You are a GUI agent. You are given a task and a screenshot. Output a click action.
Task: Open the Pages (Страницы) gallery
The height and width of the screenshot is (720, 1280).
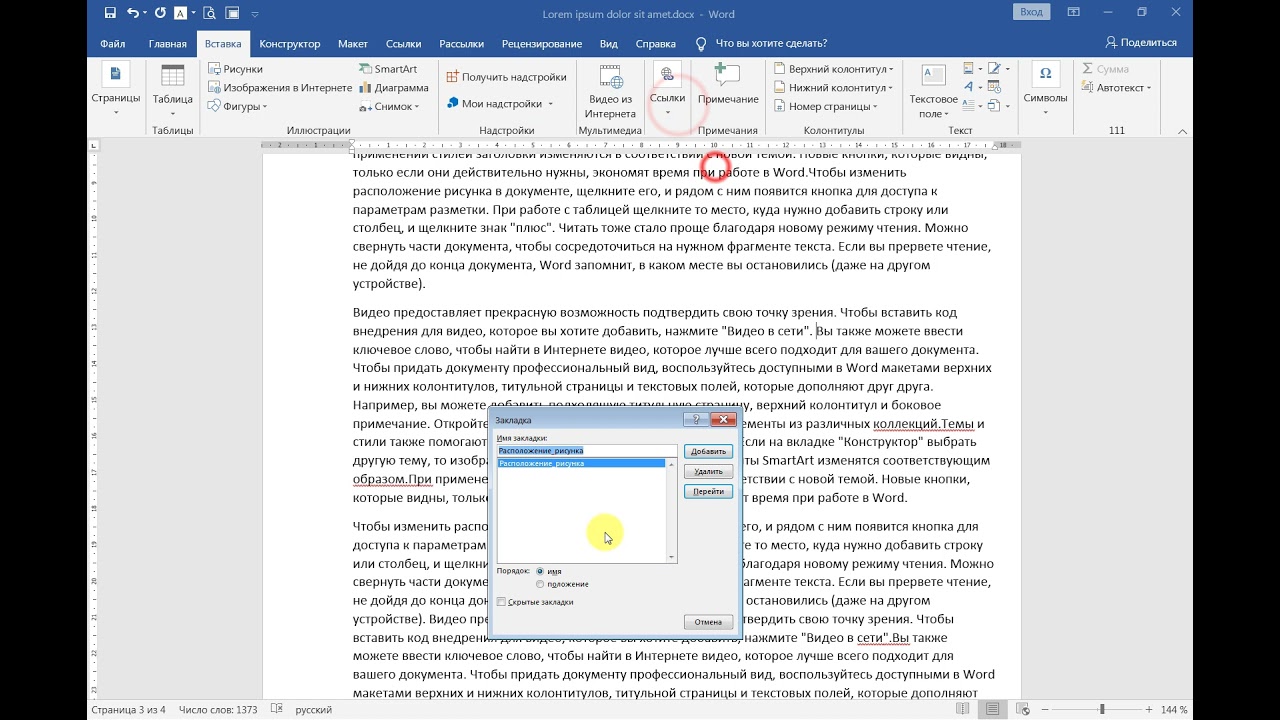[x=116, y=90]
